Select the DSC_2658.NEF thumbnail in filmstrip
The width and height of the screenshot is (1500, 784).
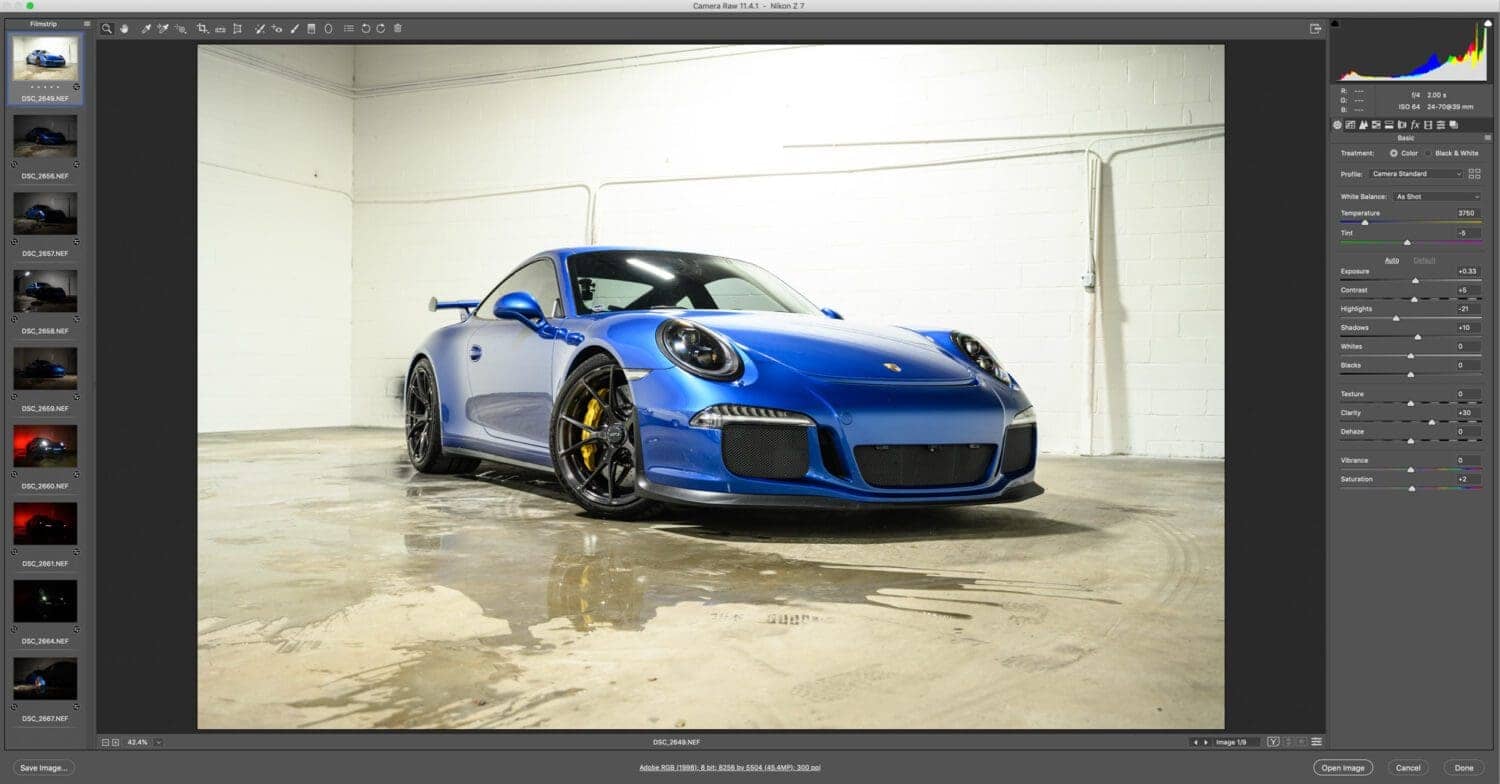point(45,291)
